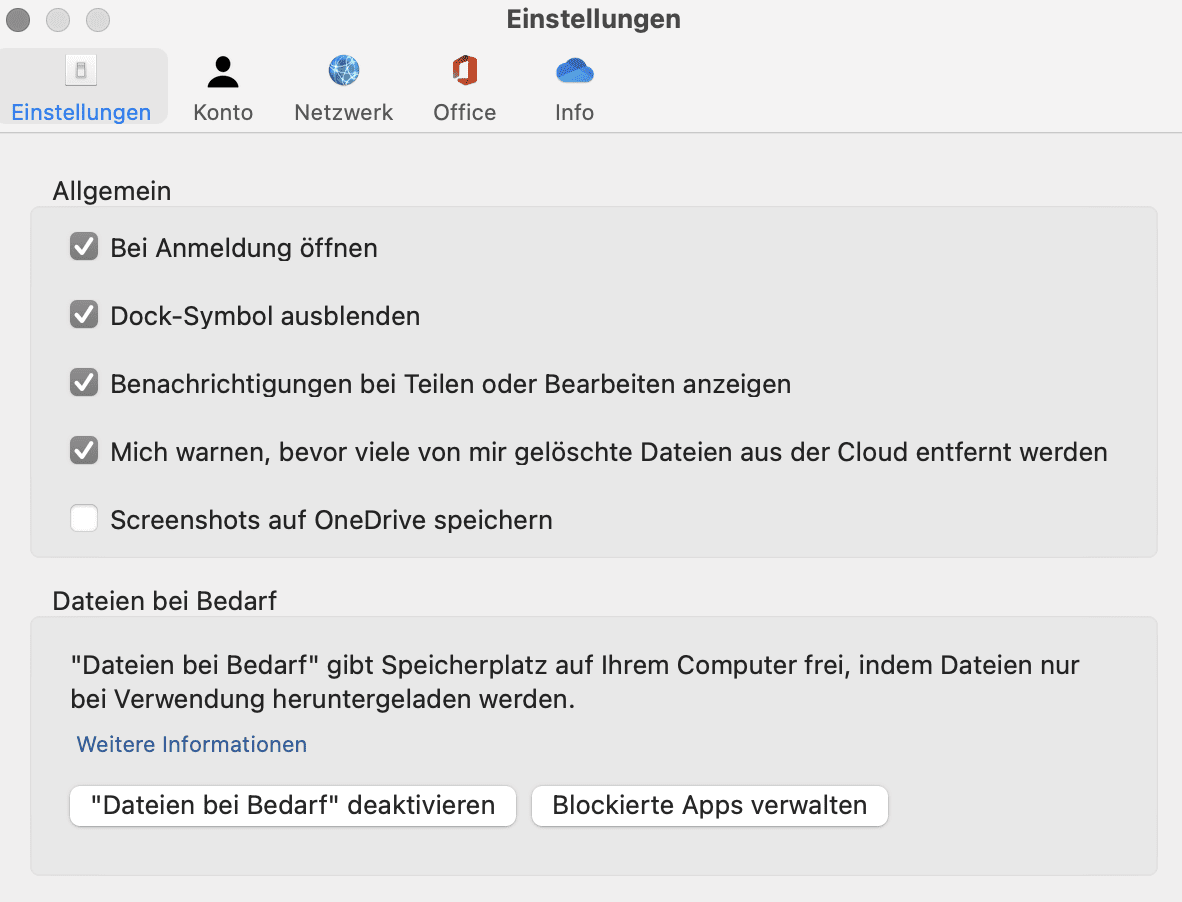Disable Benachrichtigungen bei Teilen oder Bearbeiten
The width and height of the screenshot is (1182, 902).
pos(84,383)
